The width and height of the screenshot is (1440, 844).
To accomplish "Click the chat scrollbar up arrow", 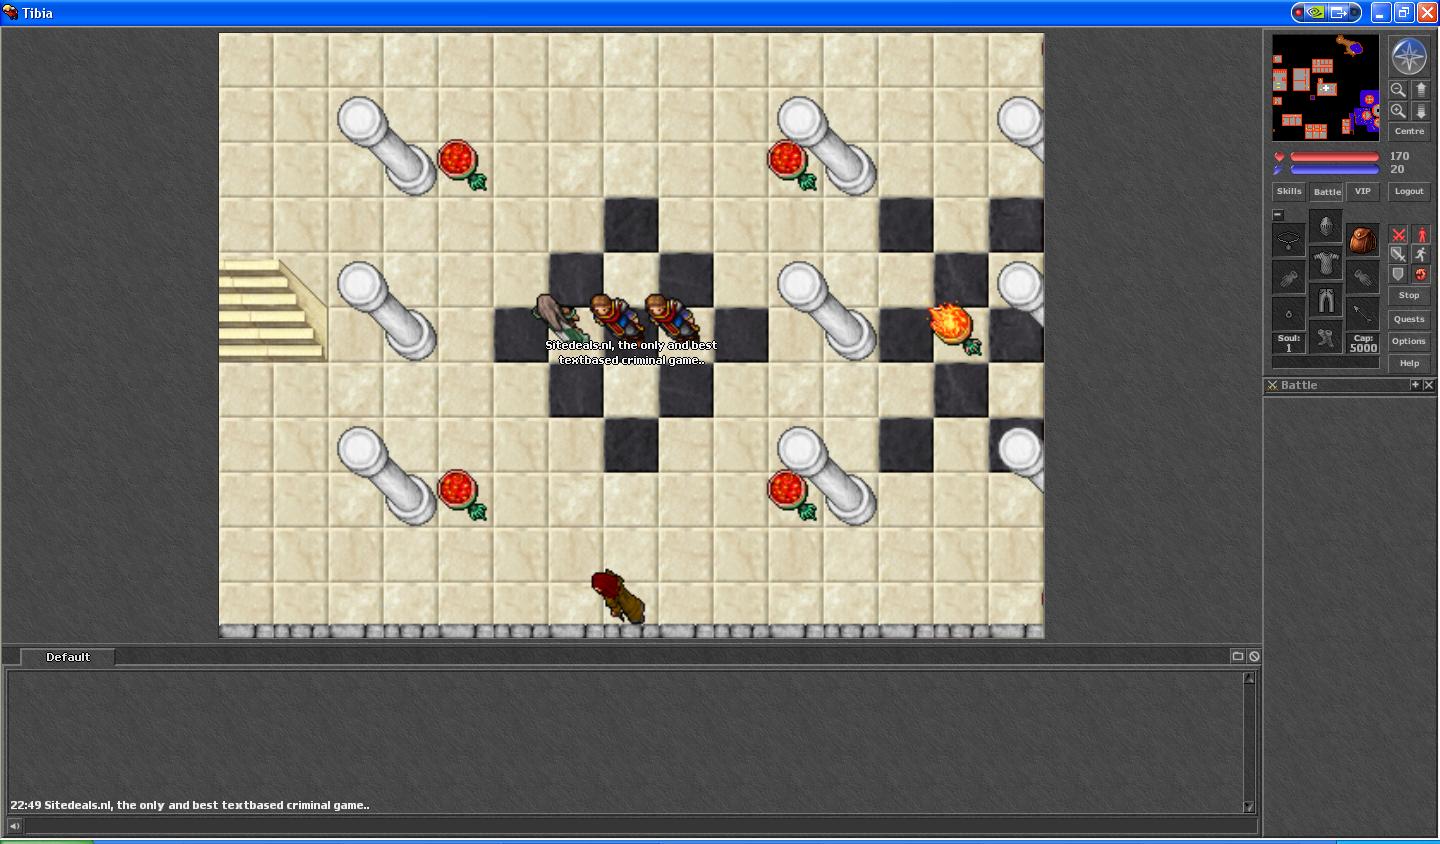I will pos(1249,678).
